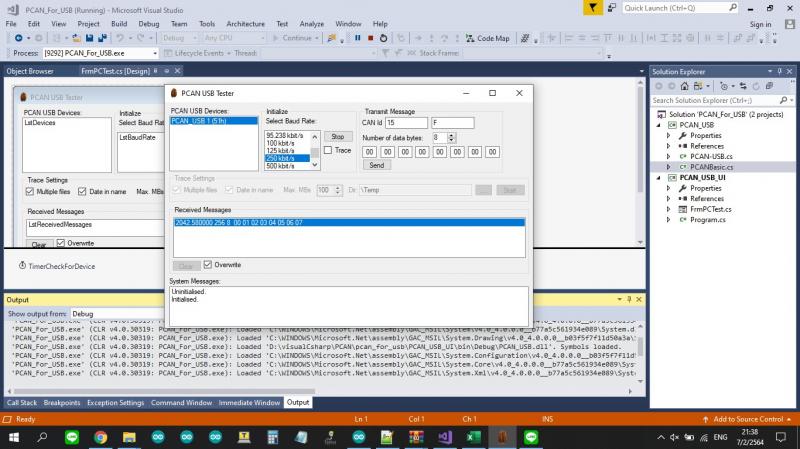The image size is (800, 449).
Task: Open the notification center icon
Action: pyautogui.click(x=781, y=437)
